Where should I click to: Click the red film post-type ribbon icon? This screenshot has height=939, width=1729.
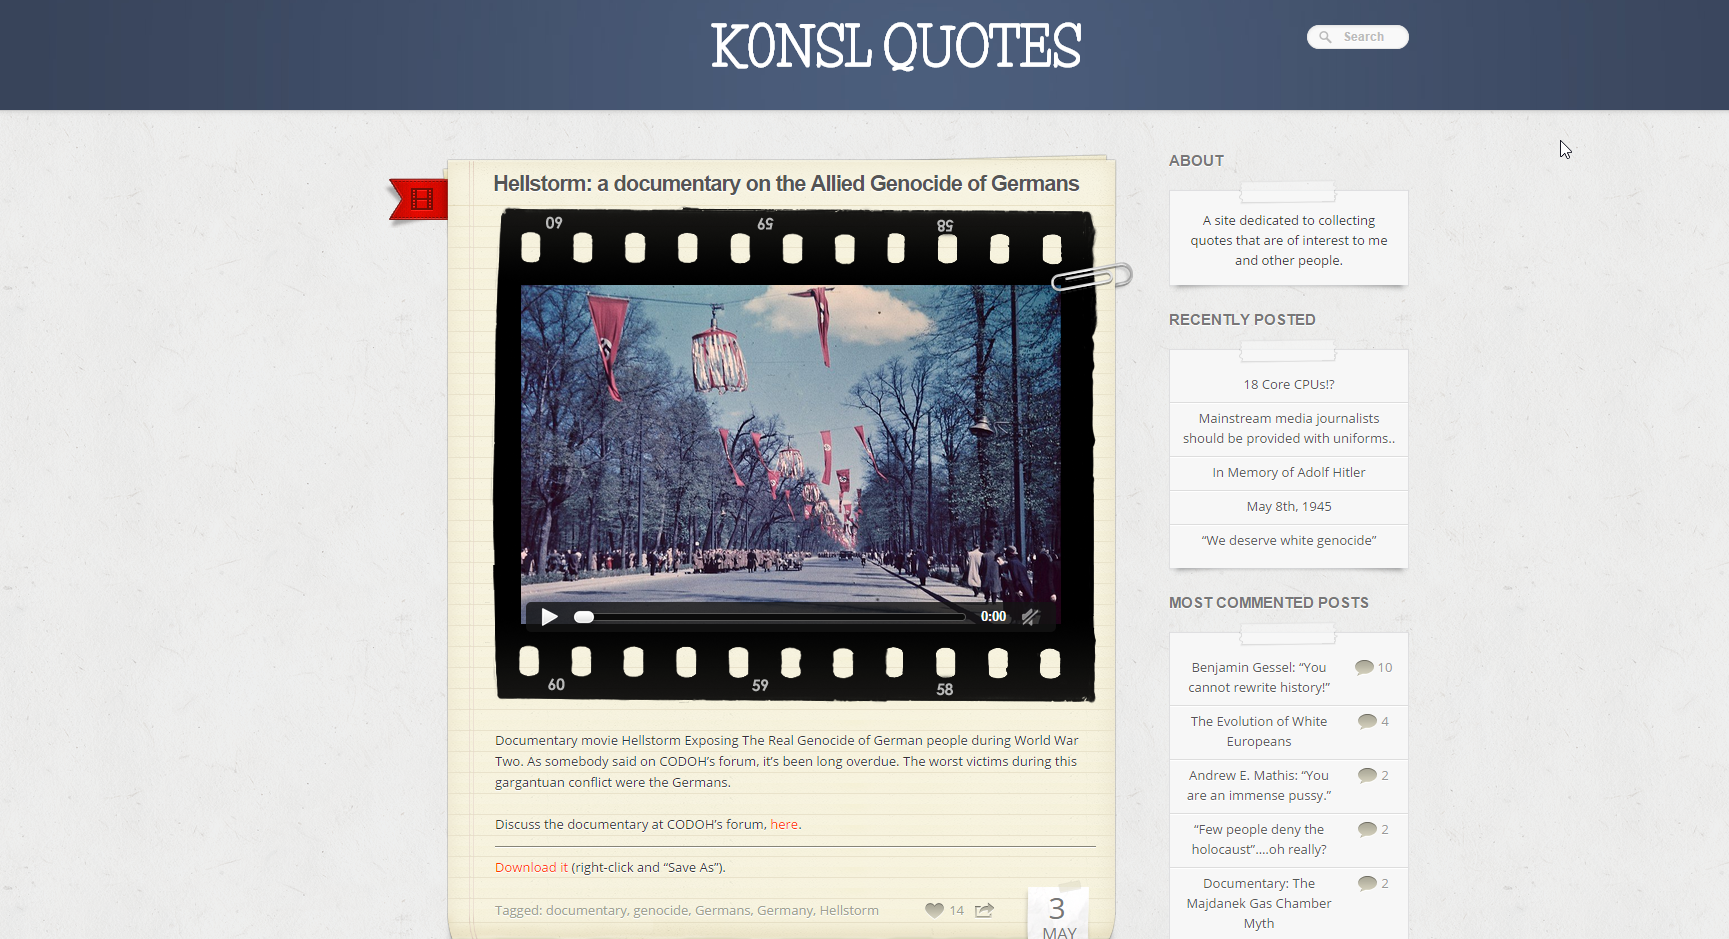[419, 199]
